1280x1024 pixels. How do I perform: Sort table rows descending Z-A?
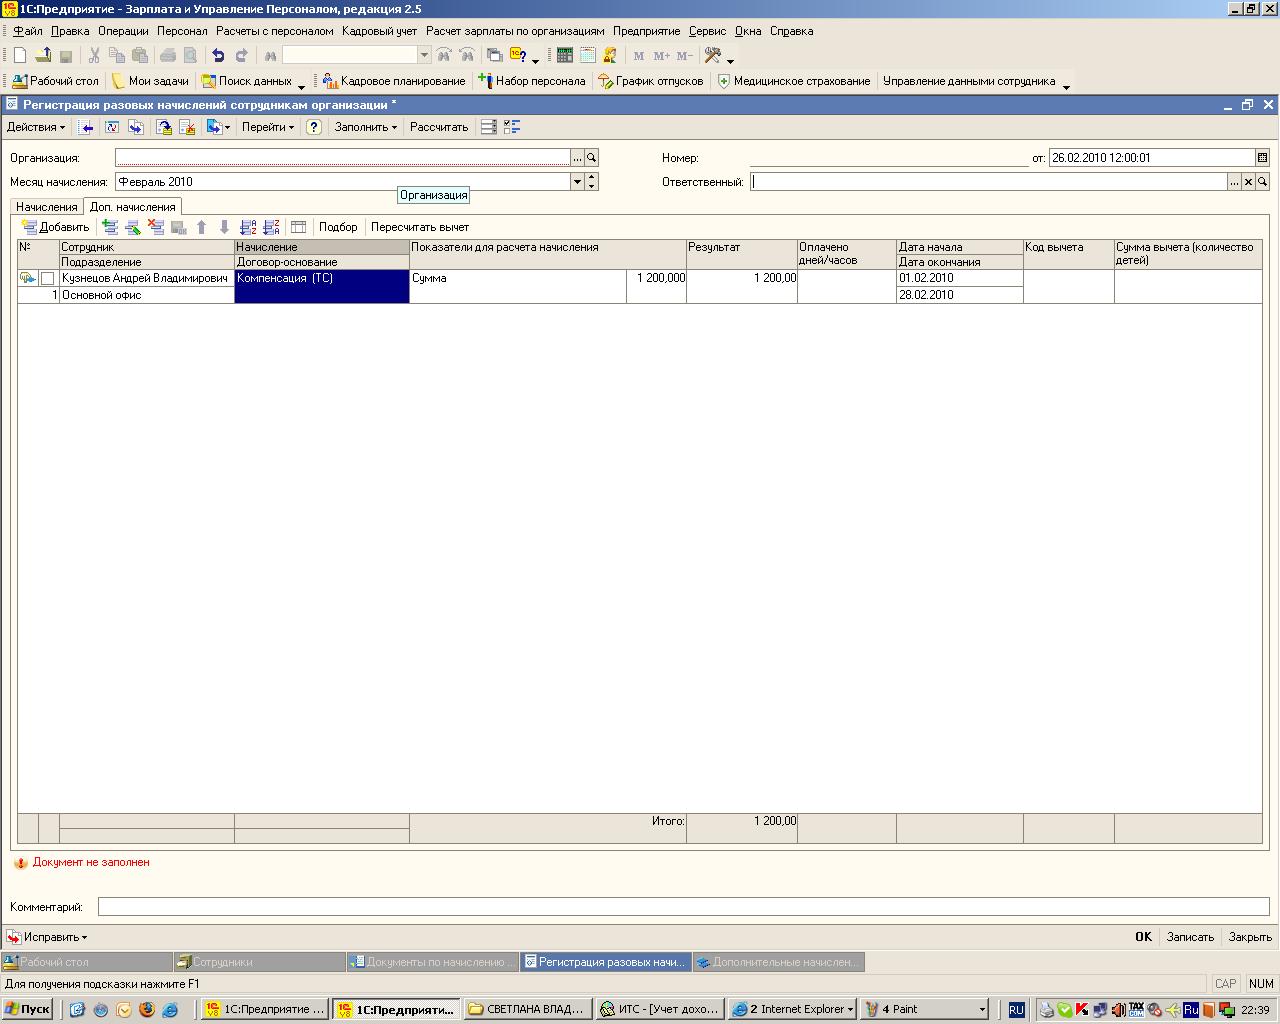coord(271,227)
